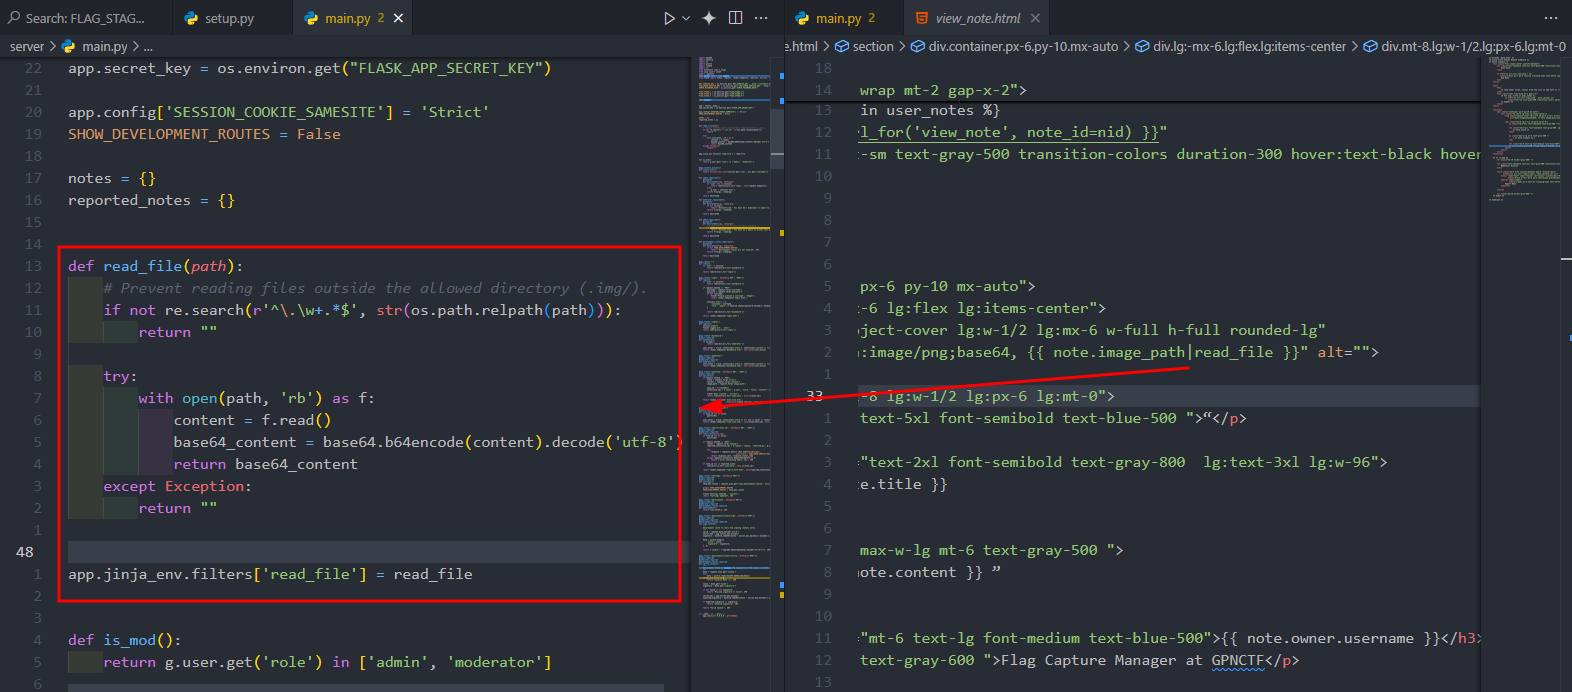Click the re.search relpath check line
Viewport: 1572px width, 692px height.
362,310
